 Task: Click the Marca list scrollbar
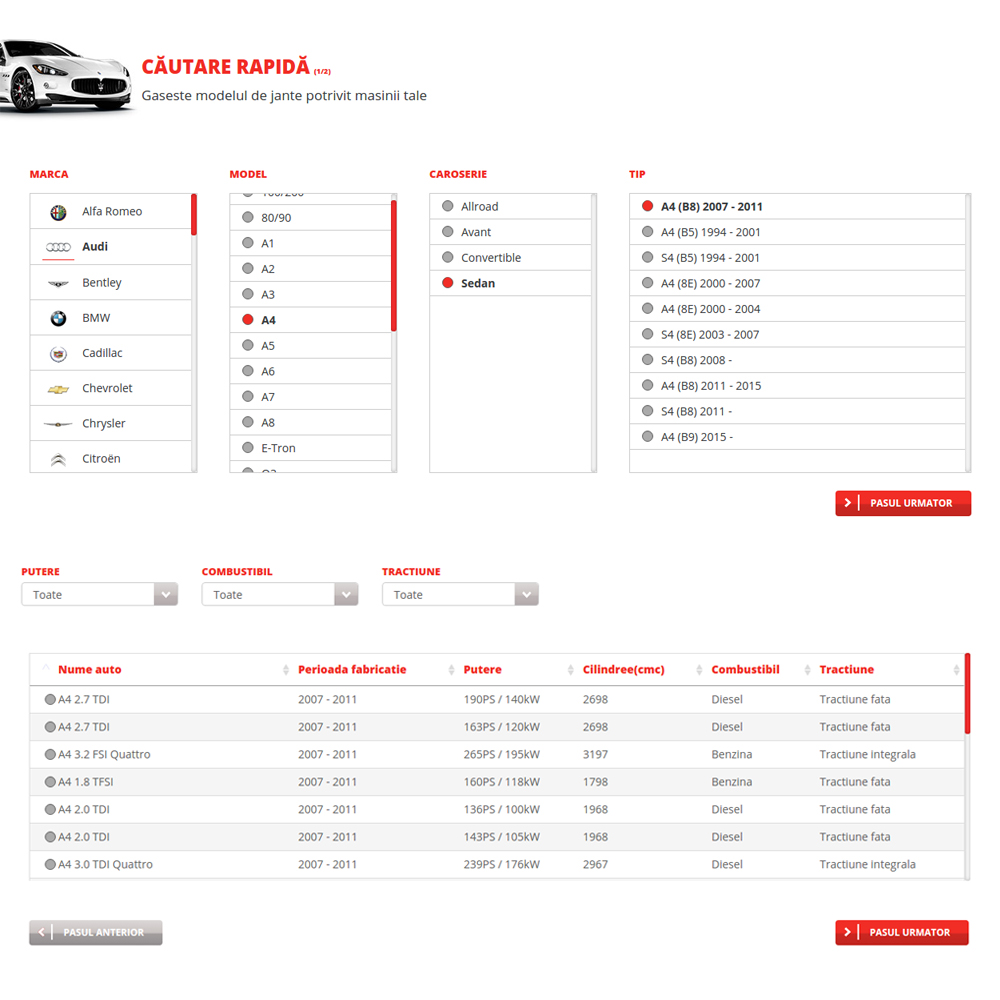point(194,215)
